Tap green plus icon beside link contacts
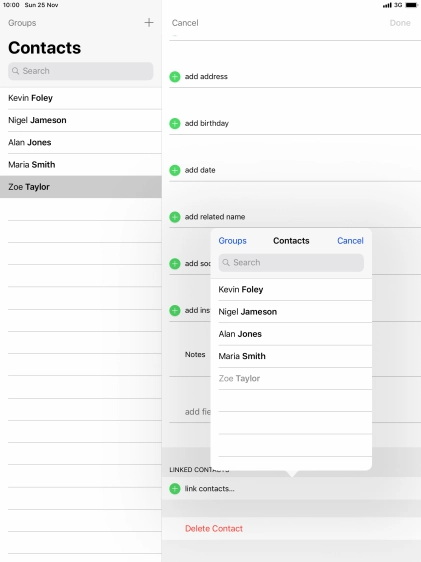The width and height of the screenshot is (421, 562). coord(175,489)
